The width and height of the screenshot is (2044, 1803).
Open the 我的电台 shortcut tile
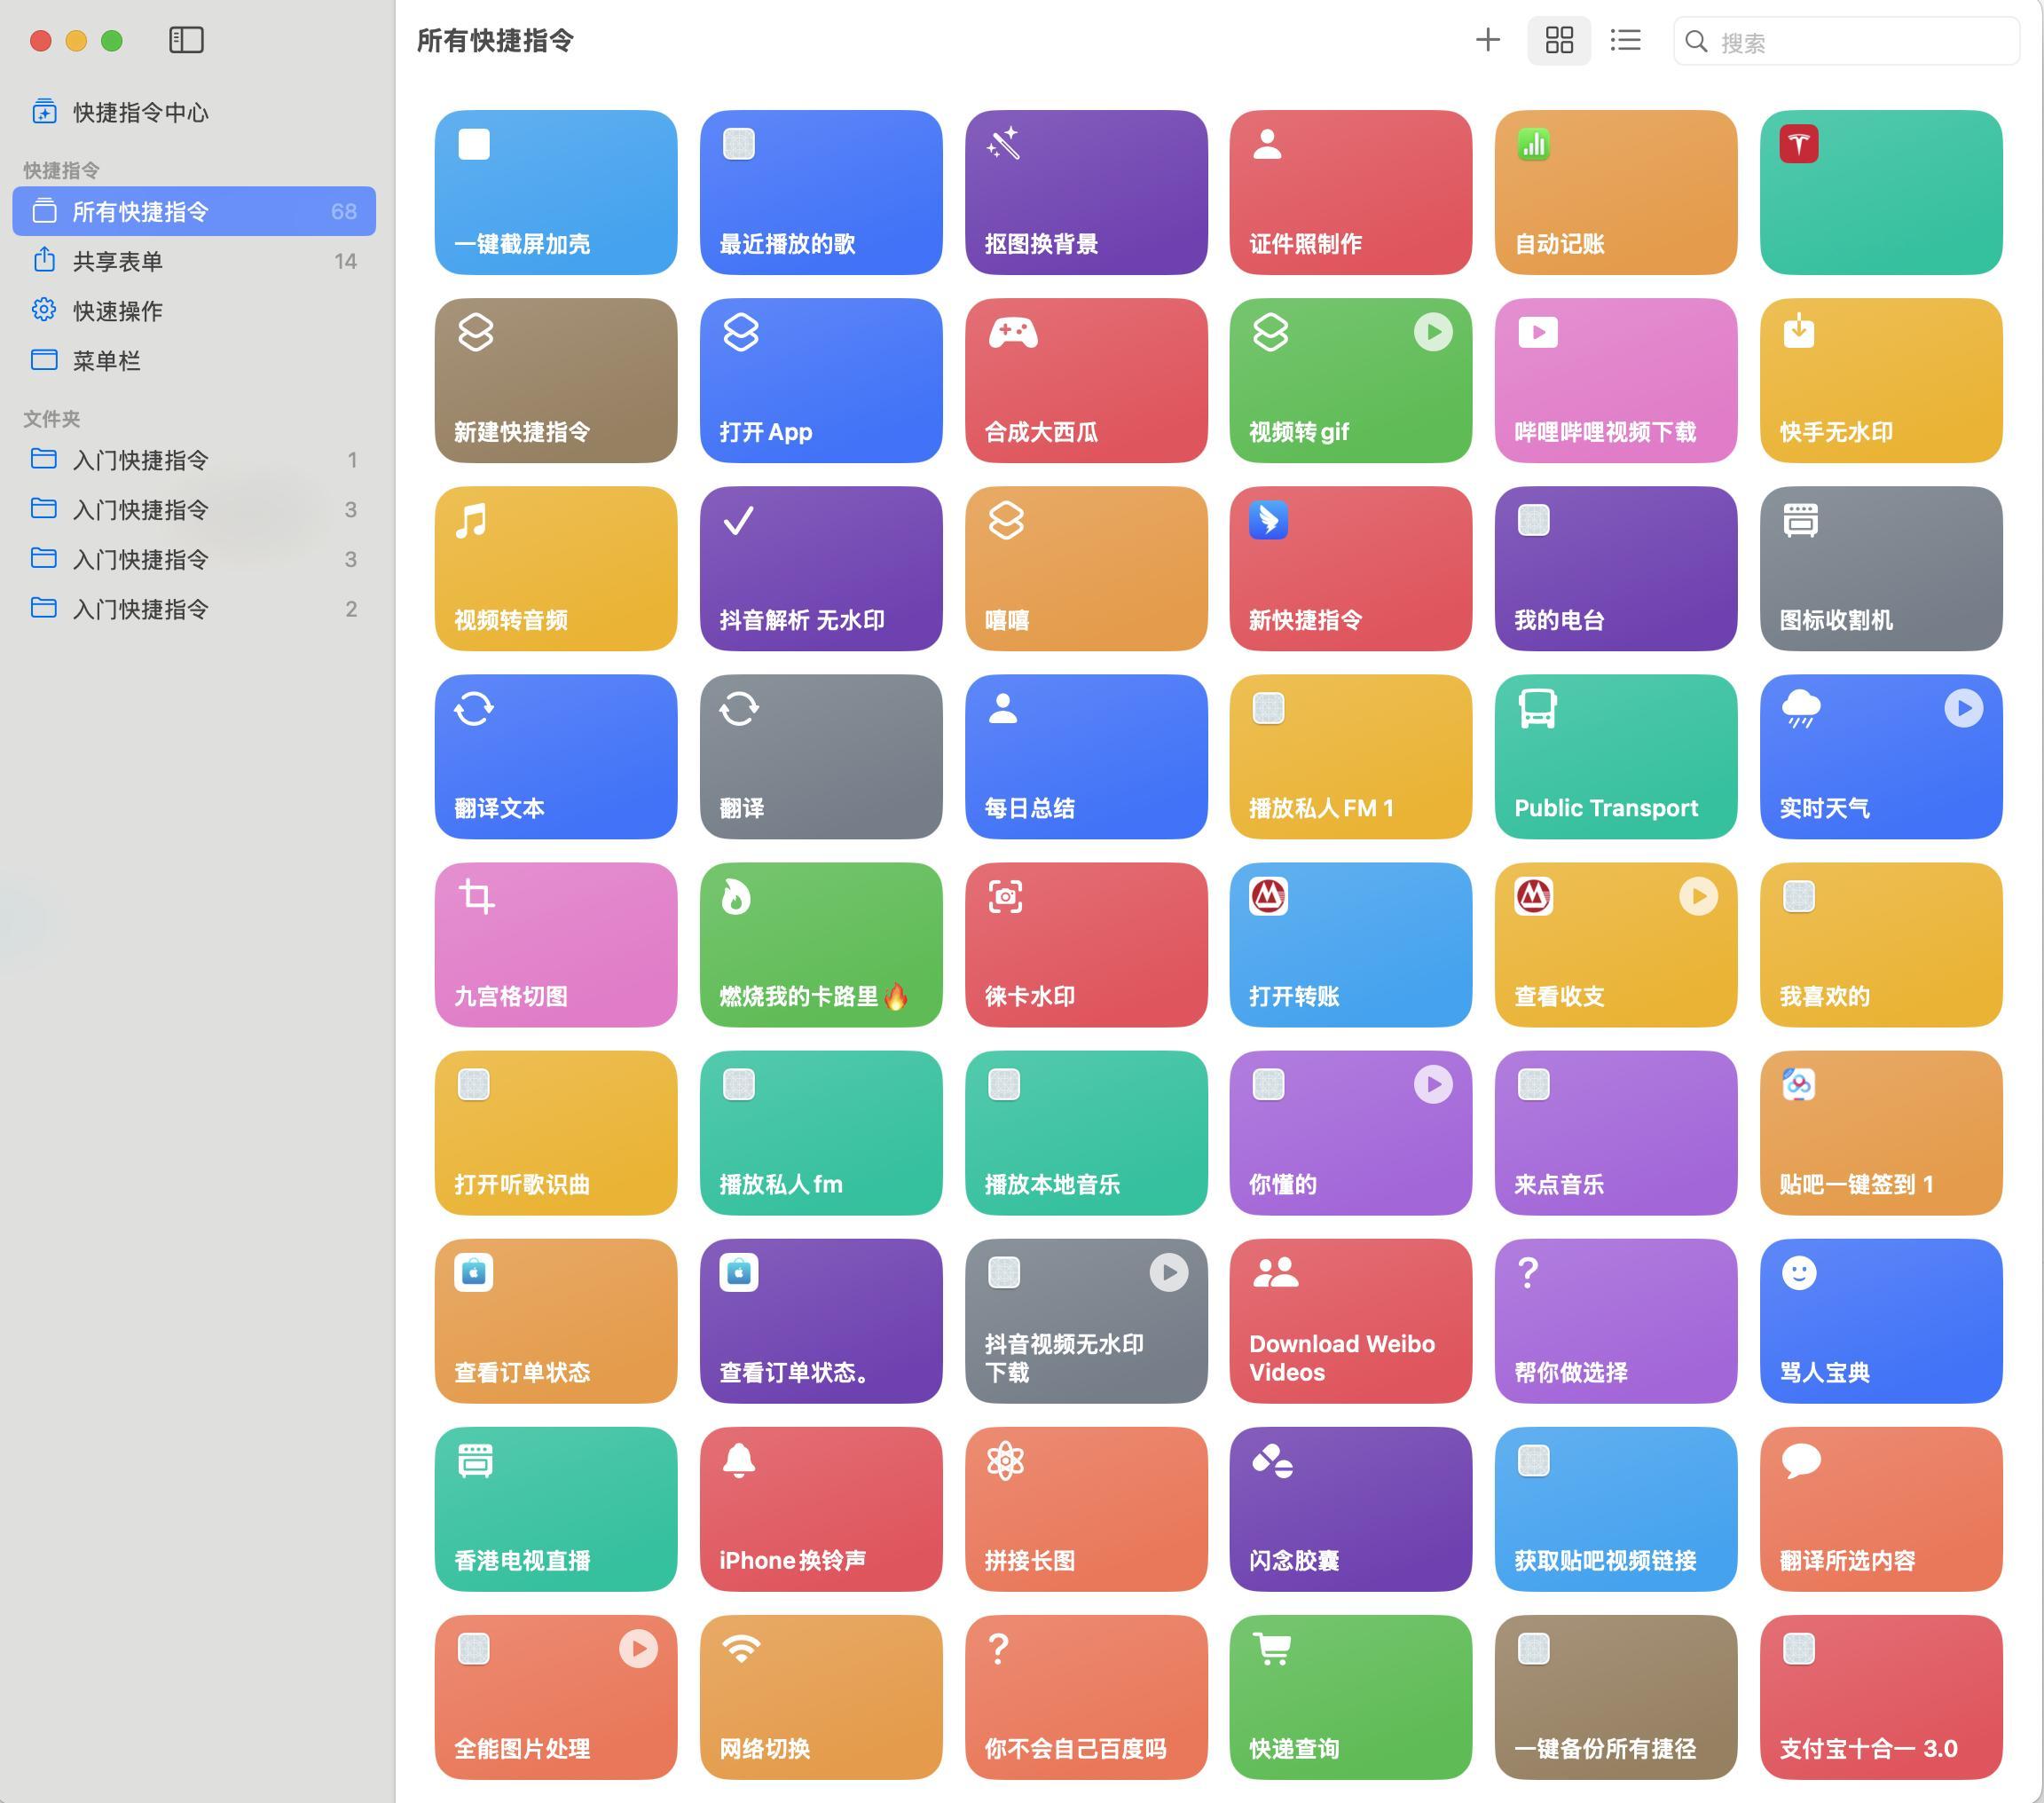[1616, 568]
